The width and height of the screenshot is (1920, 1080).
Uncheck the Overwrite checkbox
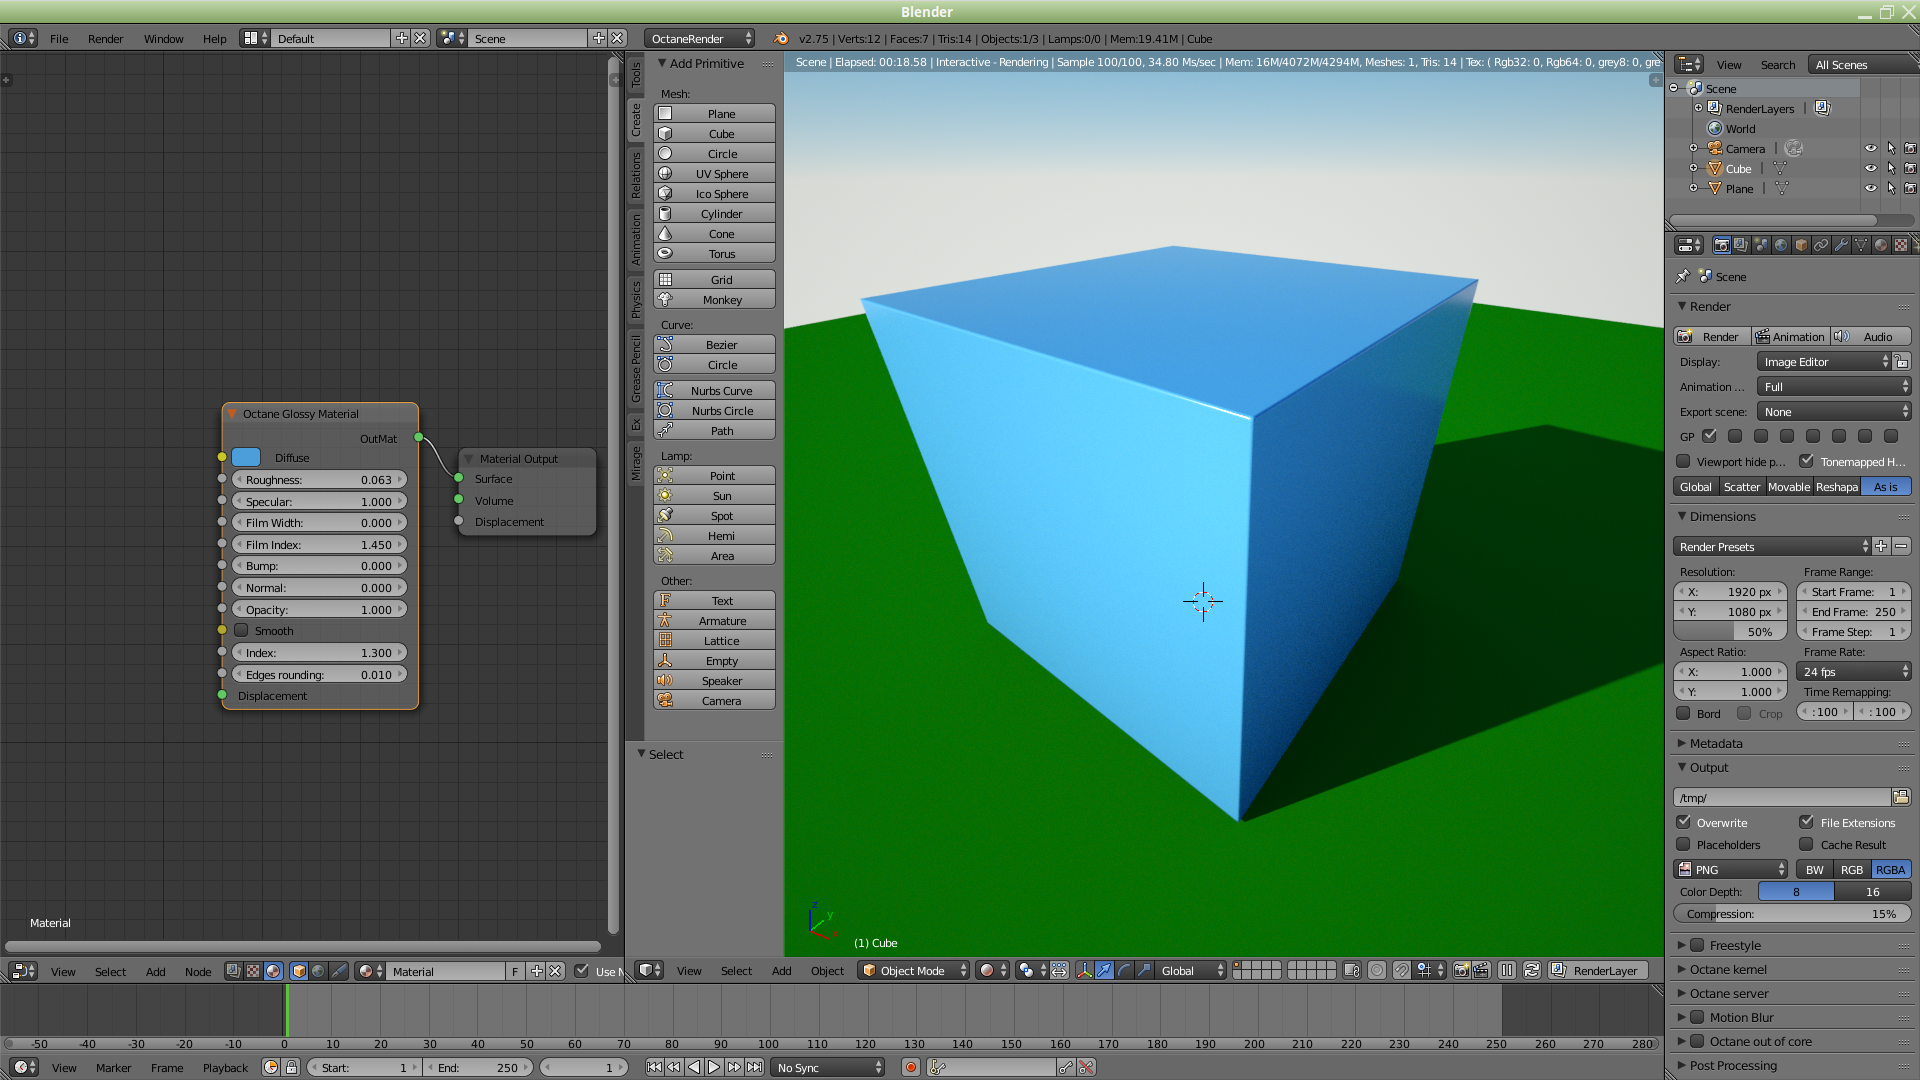(1684, 822)
